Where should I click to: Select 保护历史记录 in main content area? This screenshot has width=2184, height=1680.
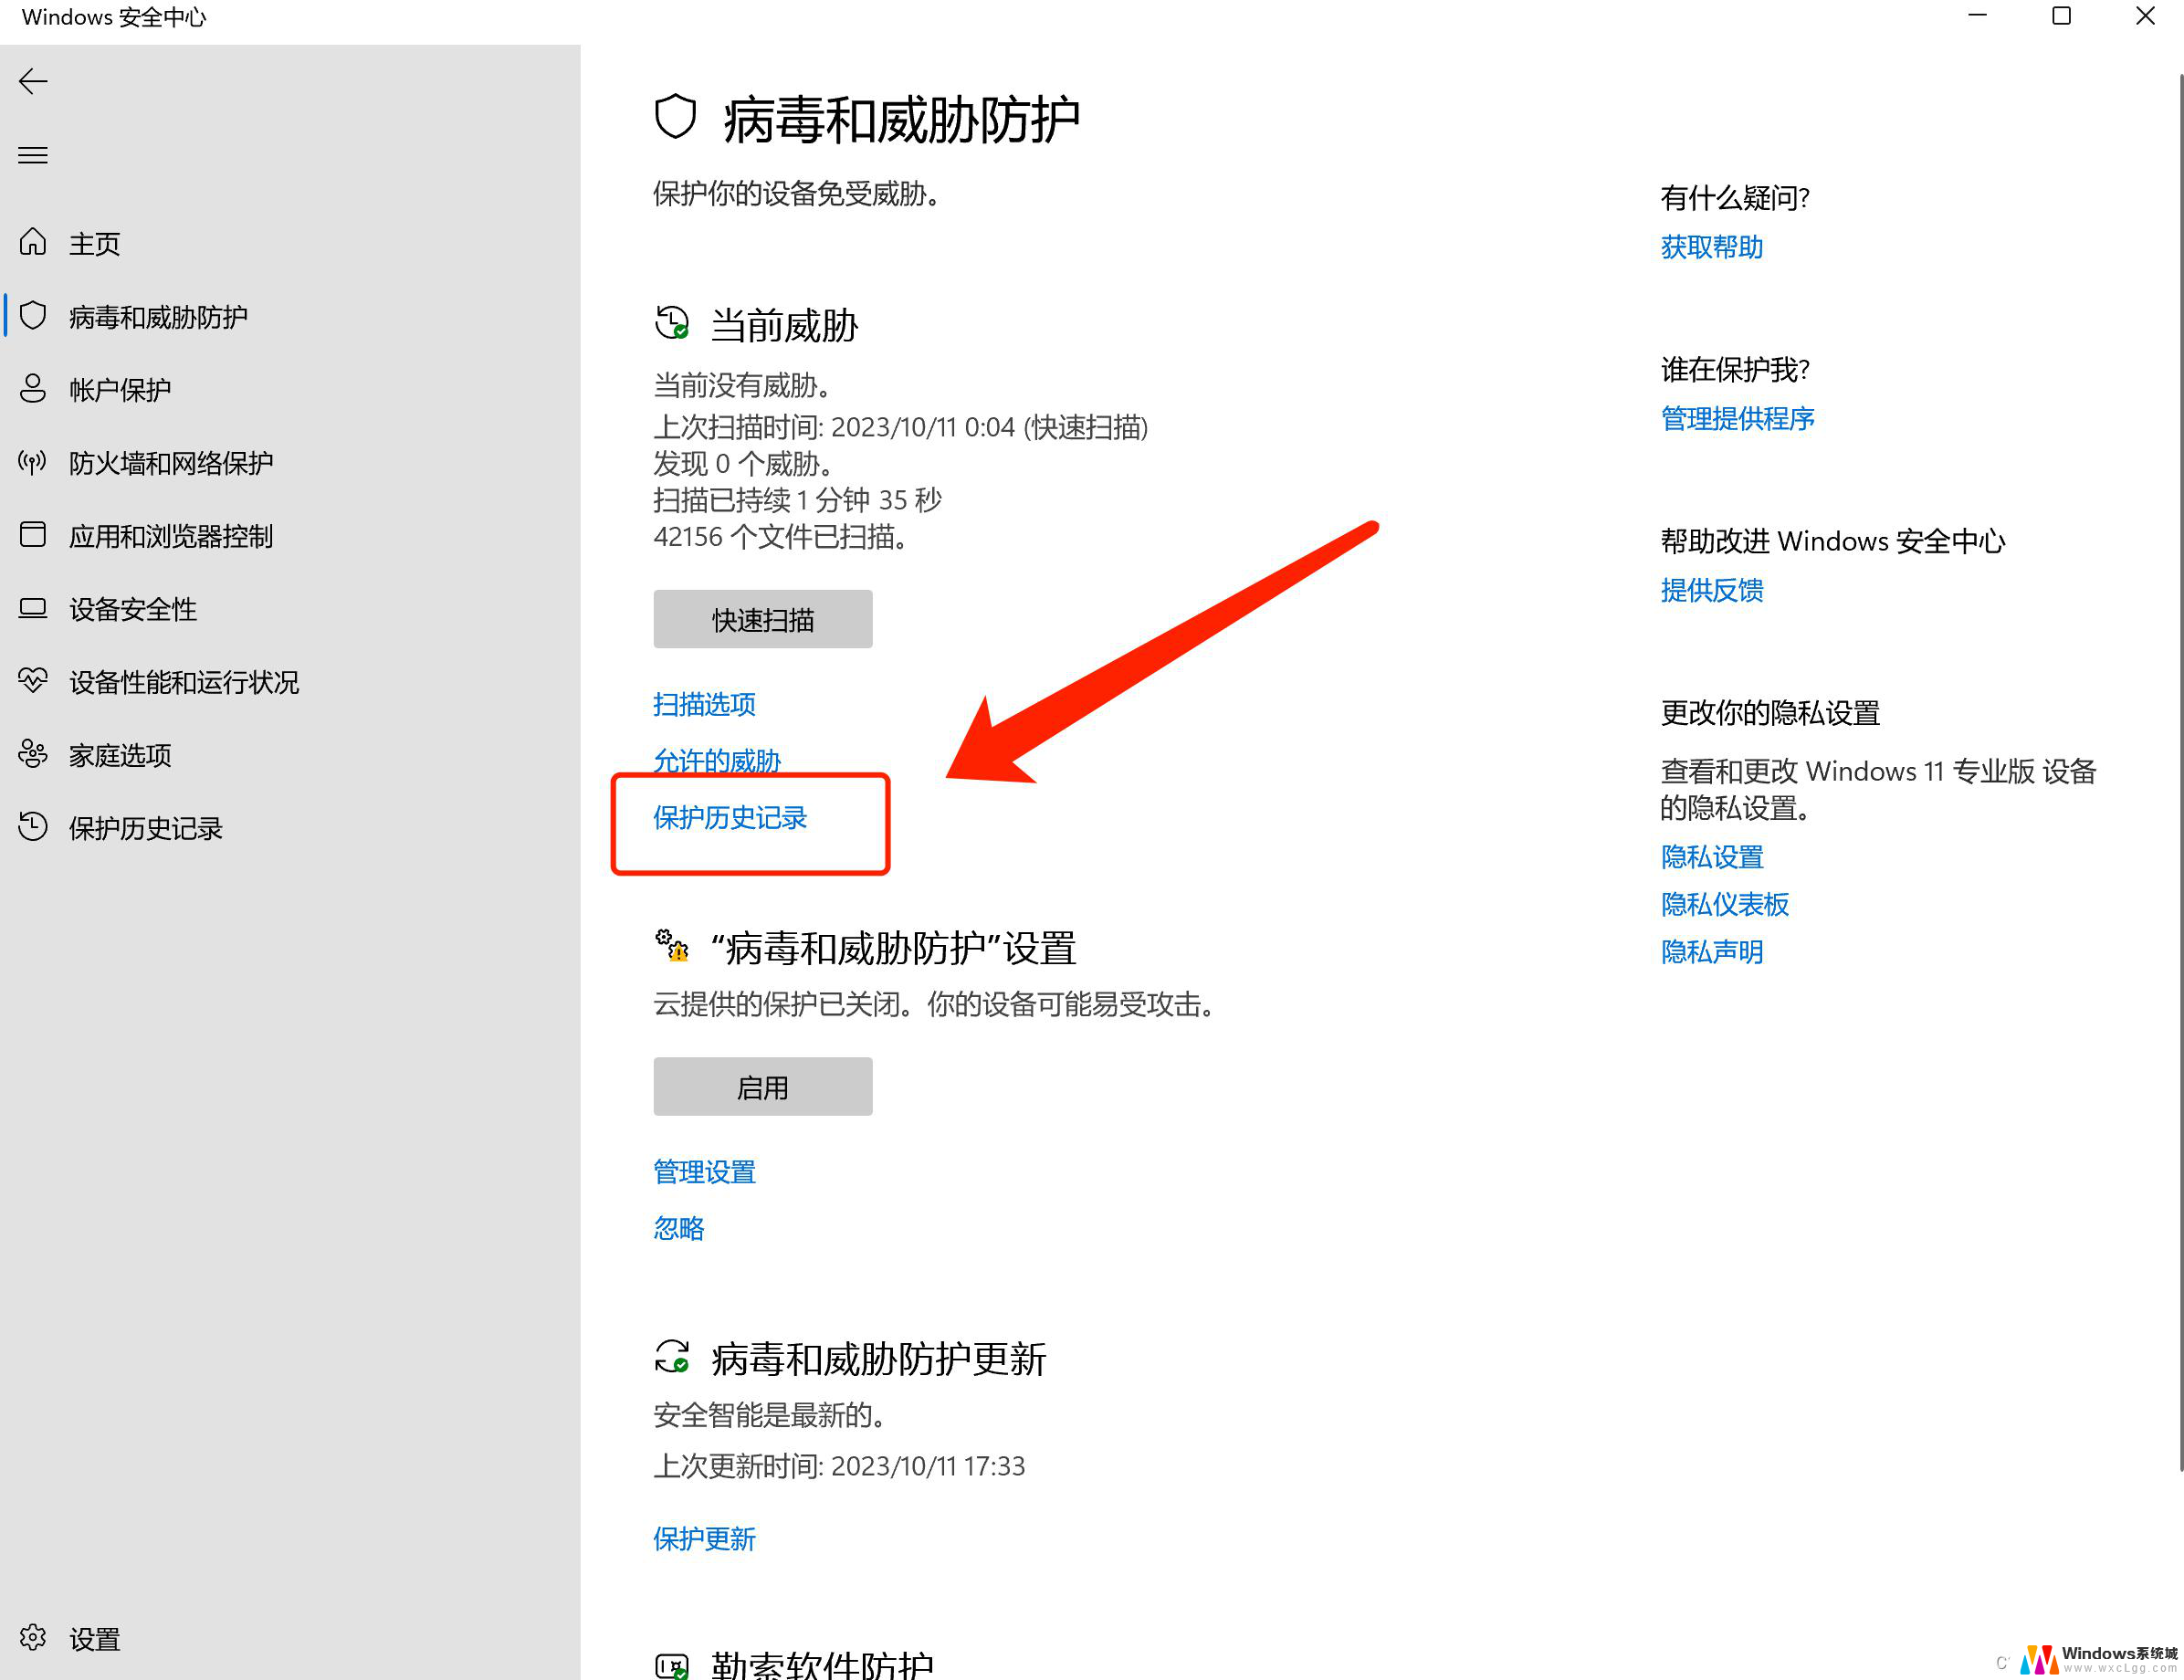pos(736,817)
